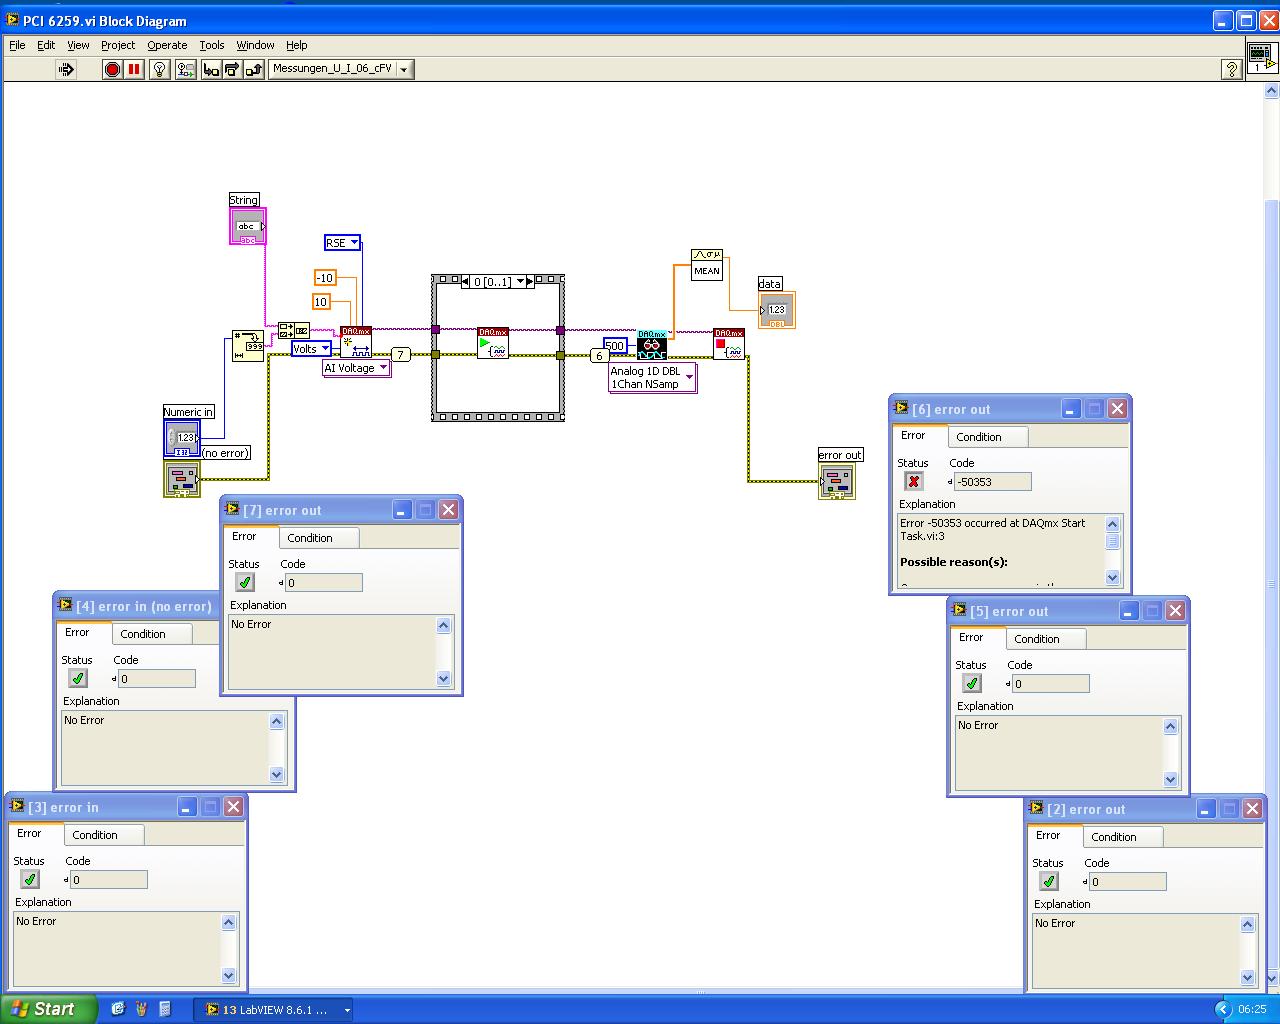
Task: Click the Step Out toolbar button
Action: tap(254, 69)
